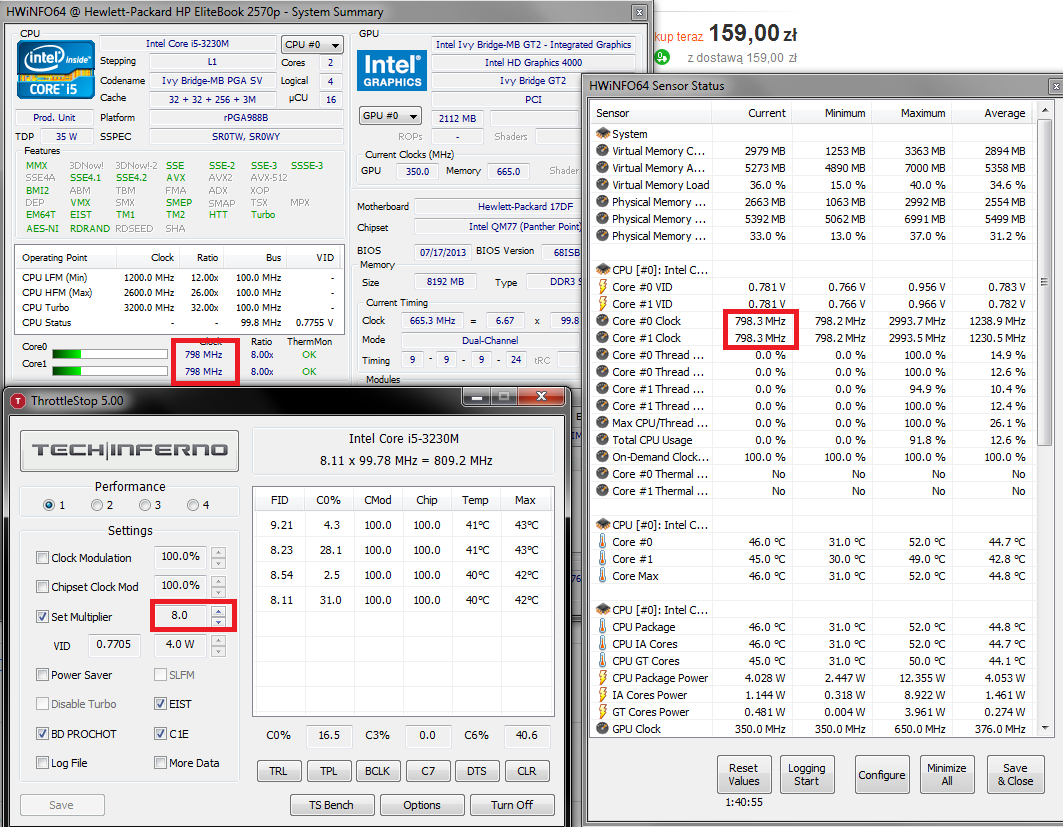Screen dimensions: 1063x827
Task: Enable the More Data checkbox
Action: coord(161,763)
